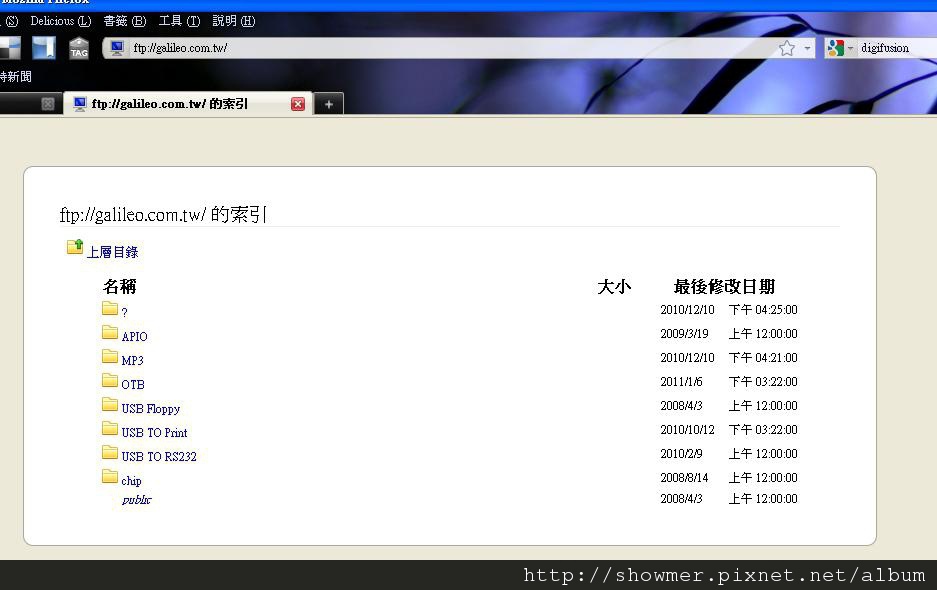Click date 2010/10/12 in USB TO Print row
The image size is (937, 590).
pos(687,429)
